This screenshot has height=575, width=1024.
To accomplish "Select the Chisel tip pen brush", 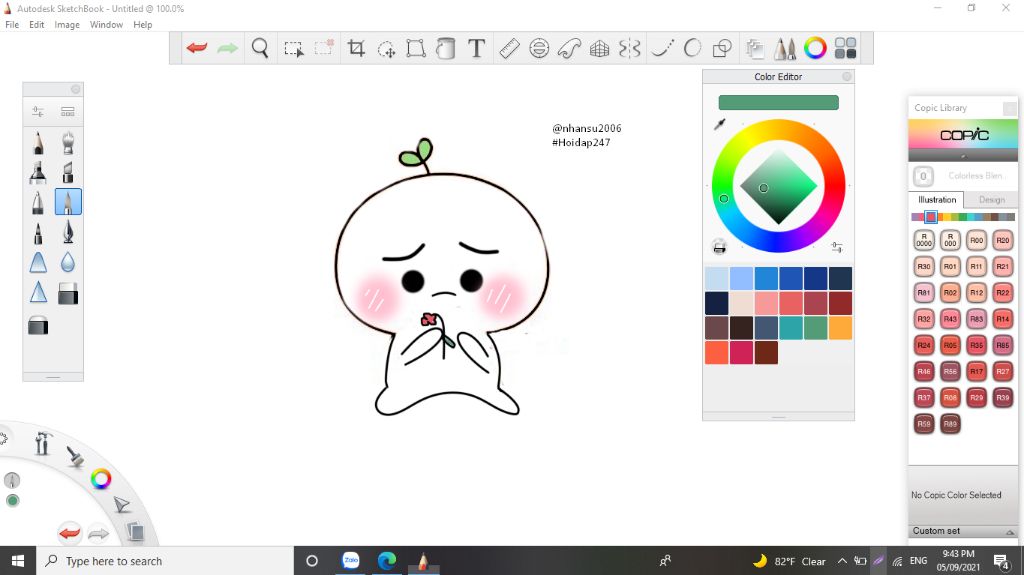I will [x=68, y=172].
